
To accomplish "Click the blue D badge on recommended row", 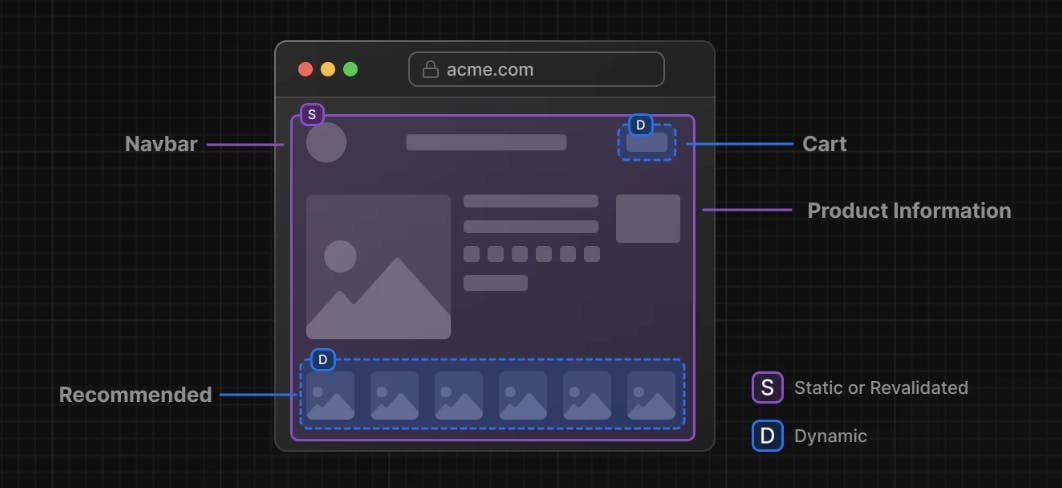I will tap(322, 360).
